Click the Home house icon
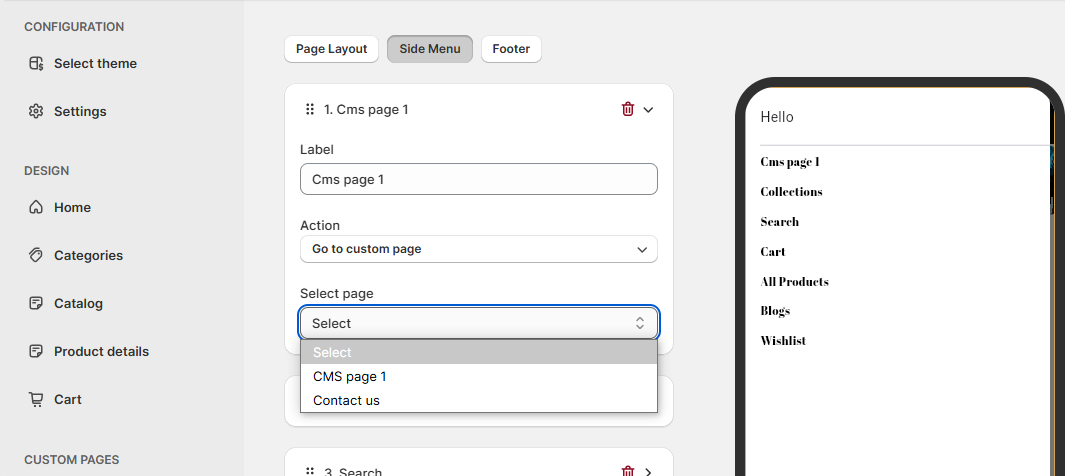This screenshot has height=476, width=1065. (x=36, y=207)
